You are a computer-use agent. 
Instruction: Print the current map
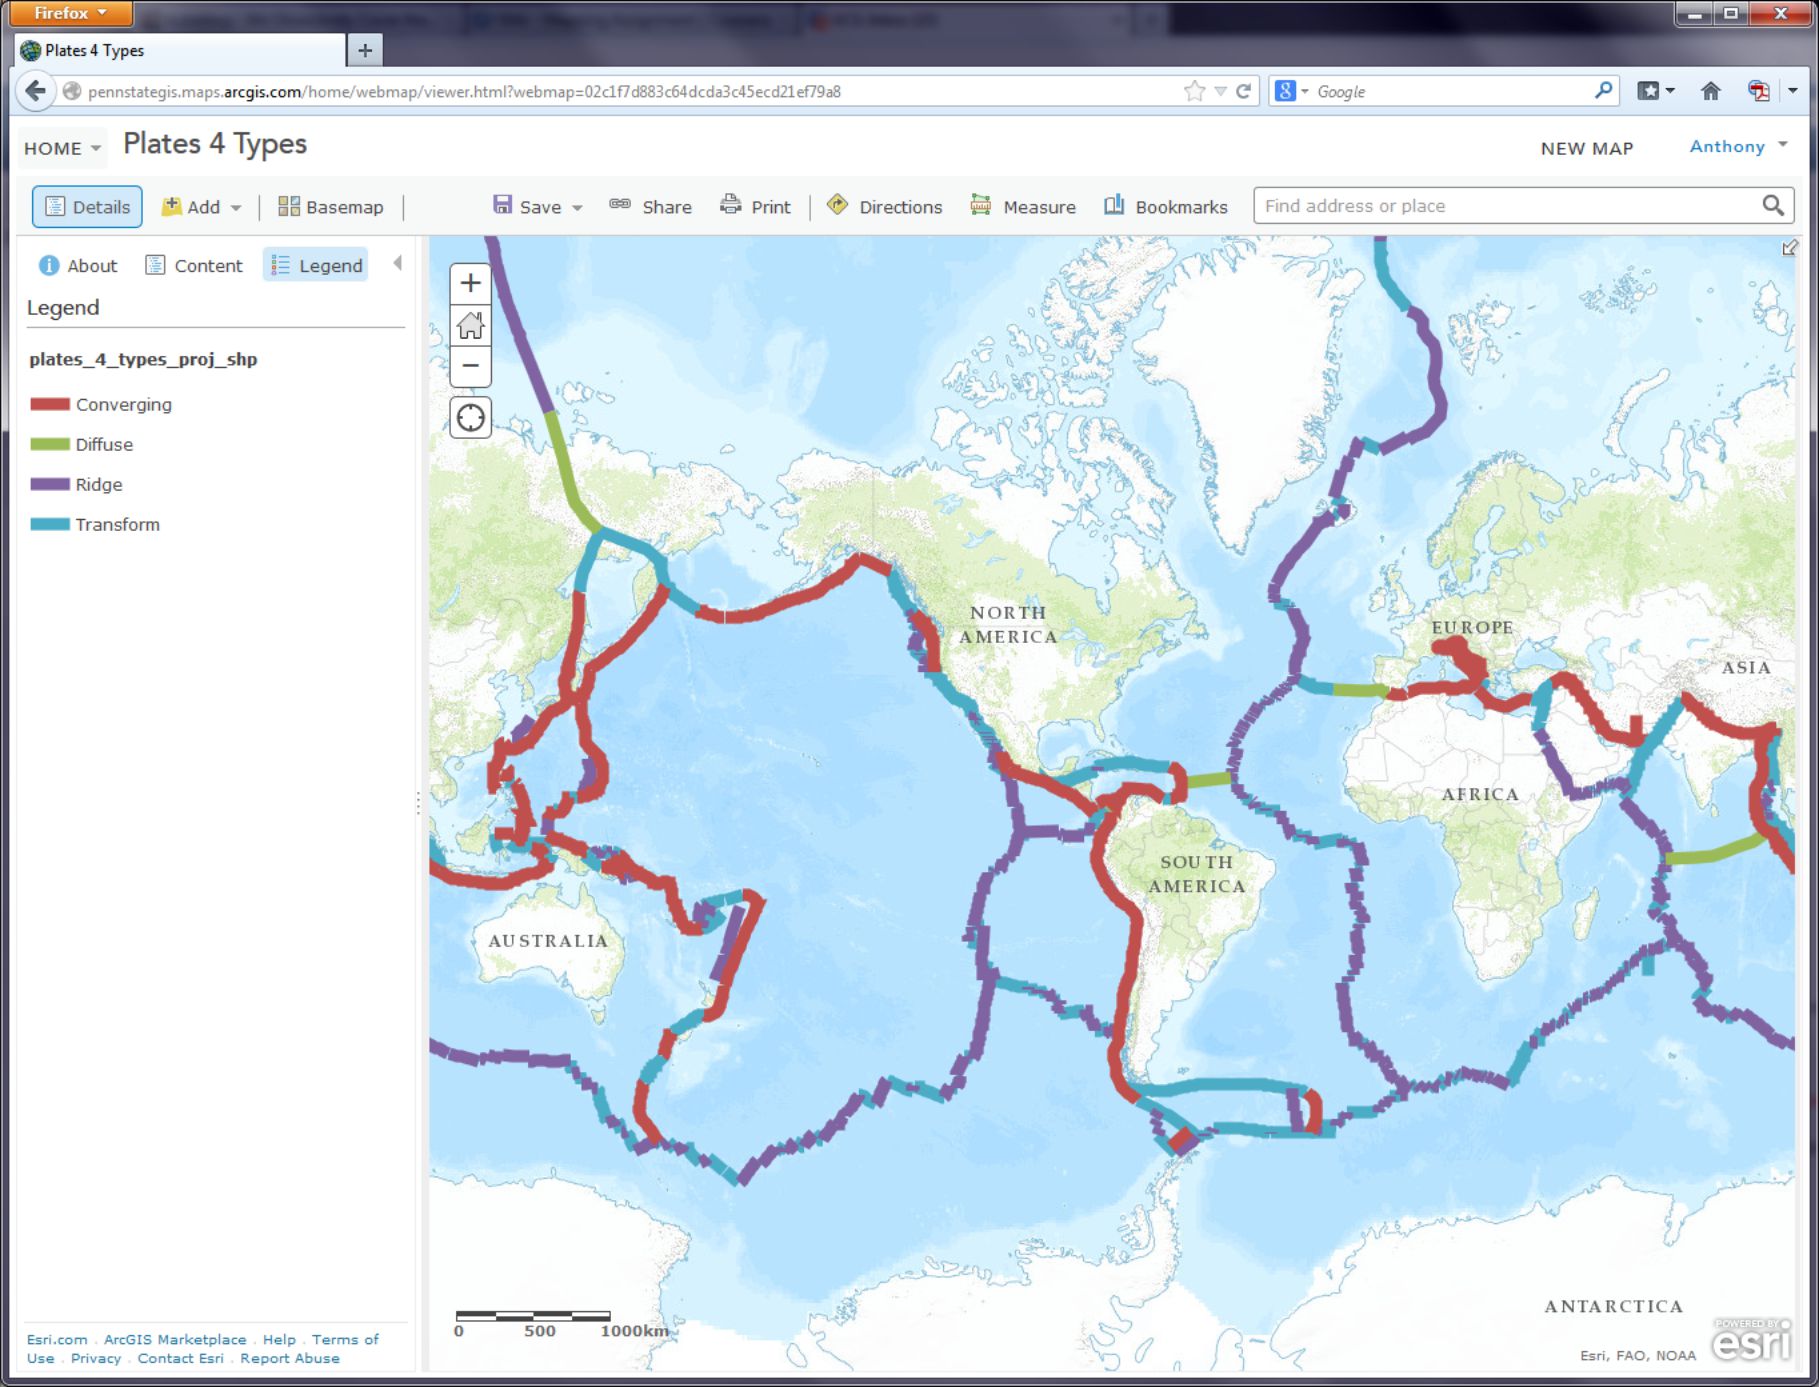pos(756,207)
